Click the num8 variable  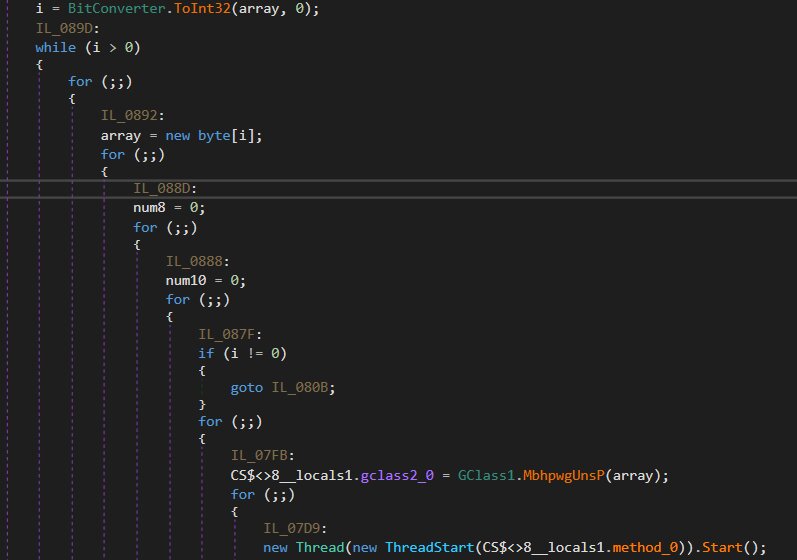coord(149,207)
